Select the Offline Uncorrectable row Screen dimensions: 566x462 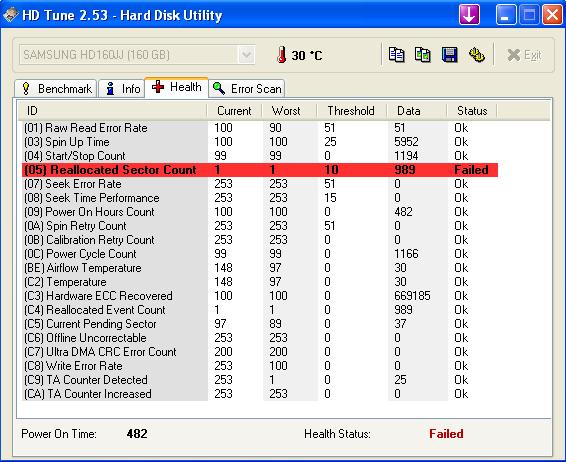click(x=260, y=338)
